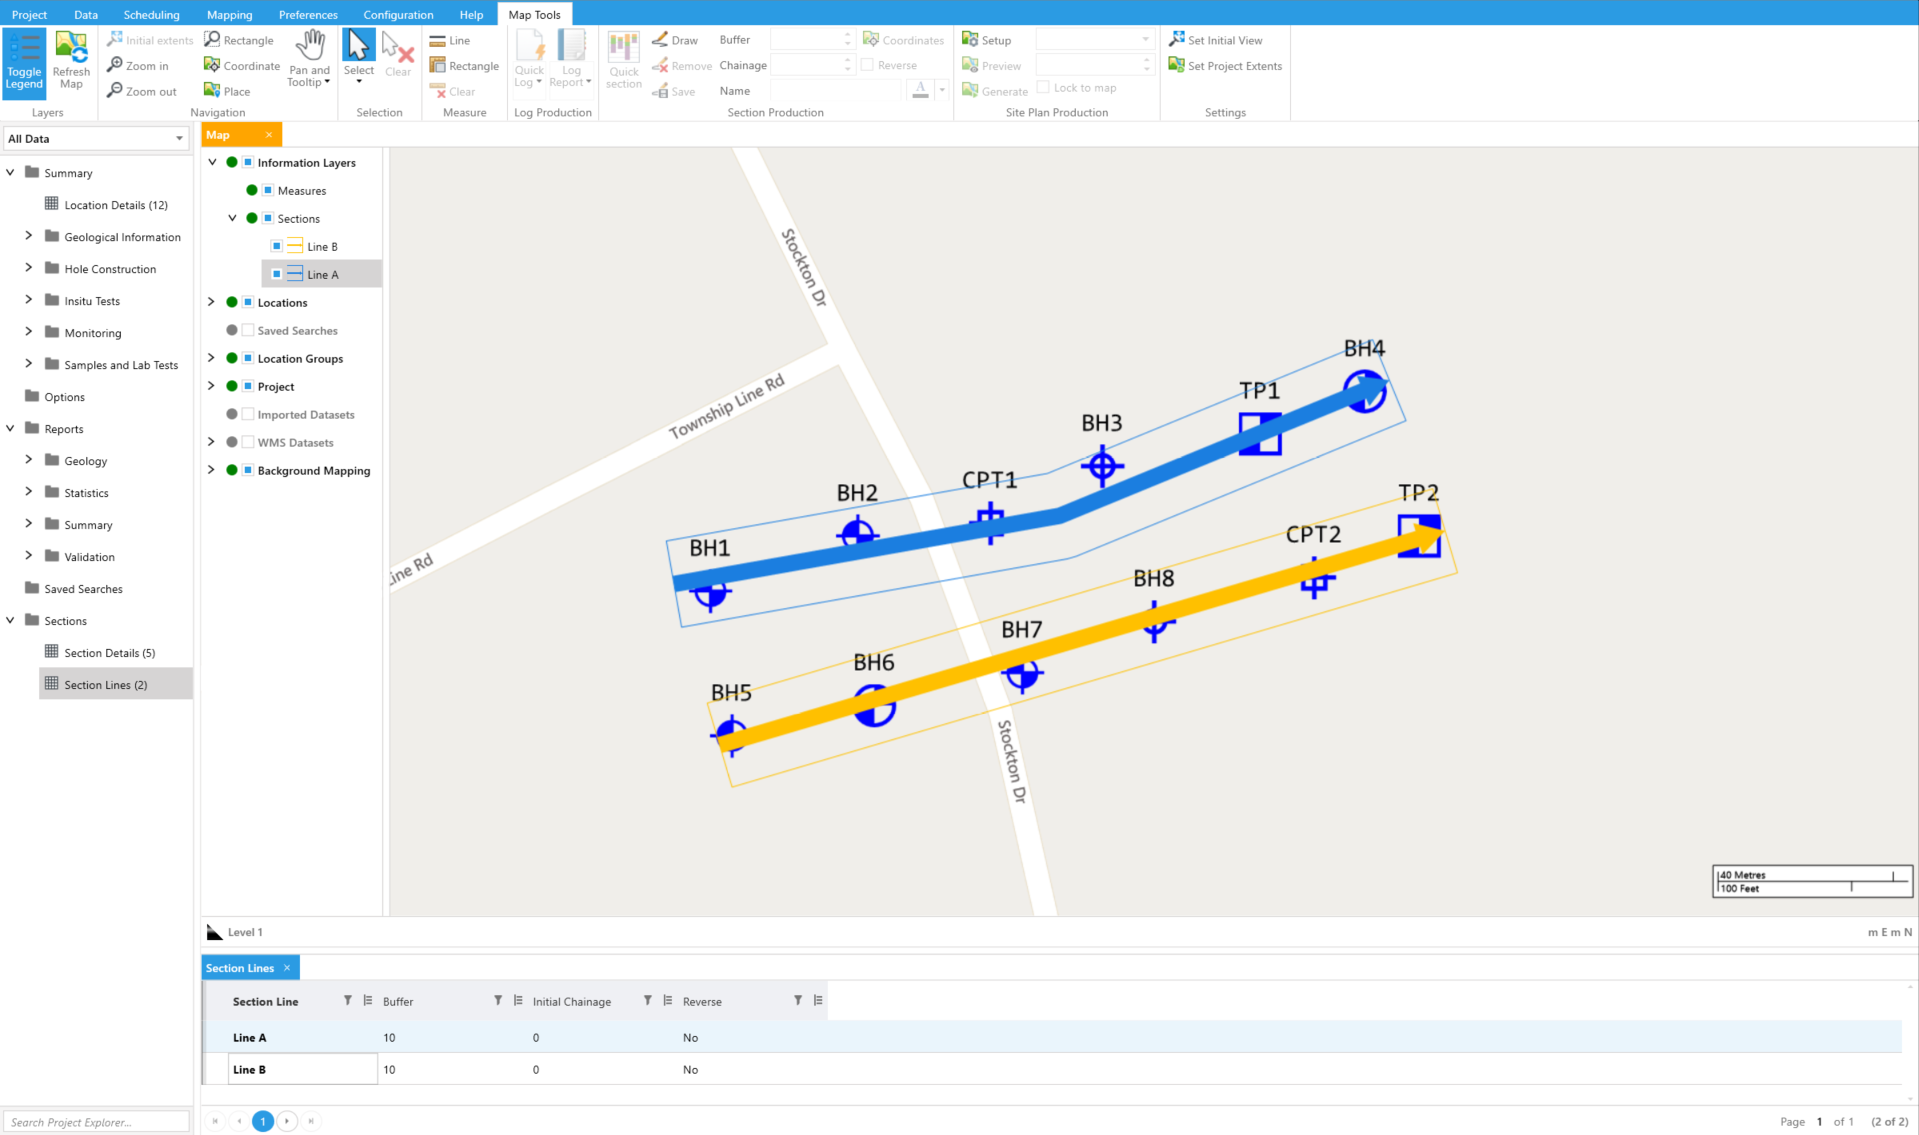
Task: Close the Map tab
Action: click(x=268, y=135)
